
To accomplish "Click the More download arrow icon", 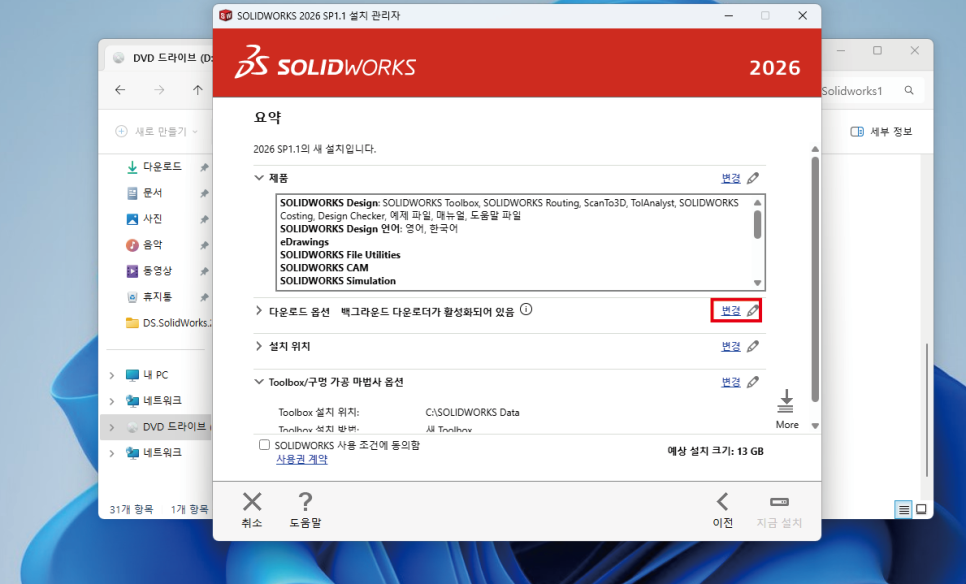I will (786, 401).
